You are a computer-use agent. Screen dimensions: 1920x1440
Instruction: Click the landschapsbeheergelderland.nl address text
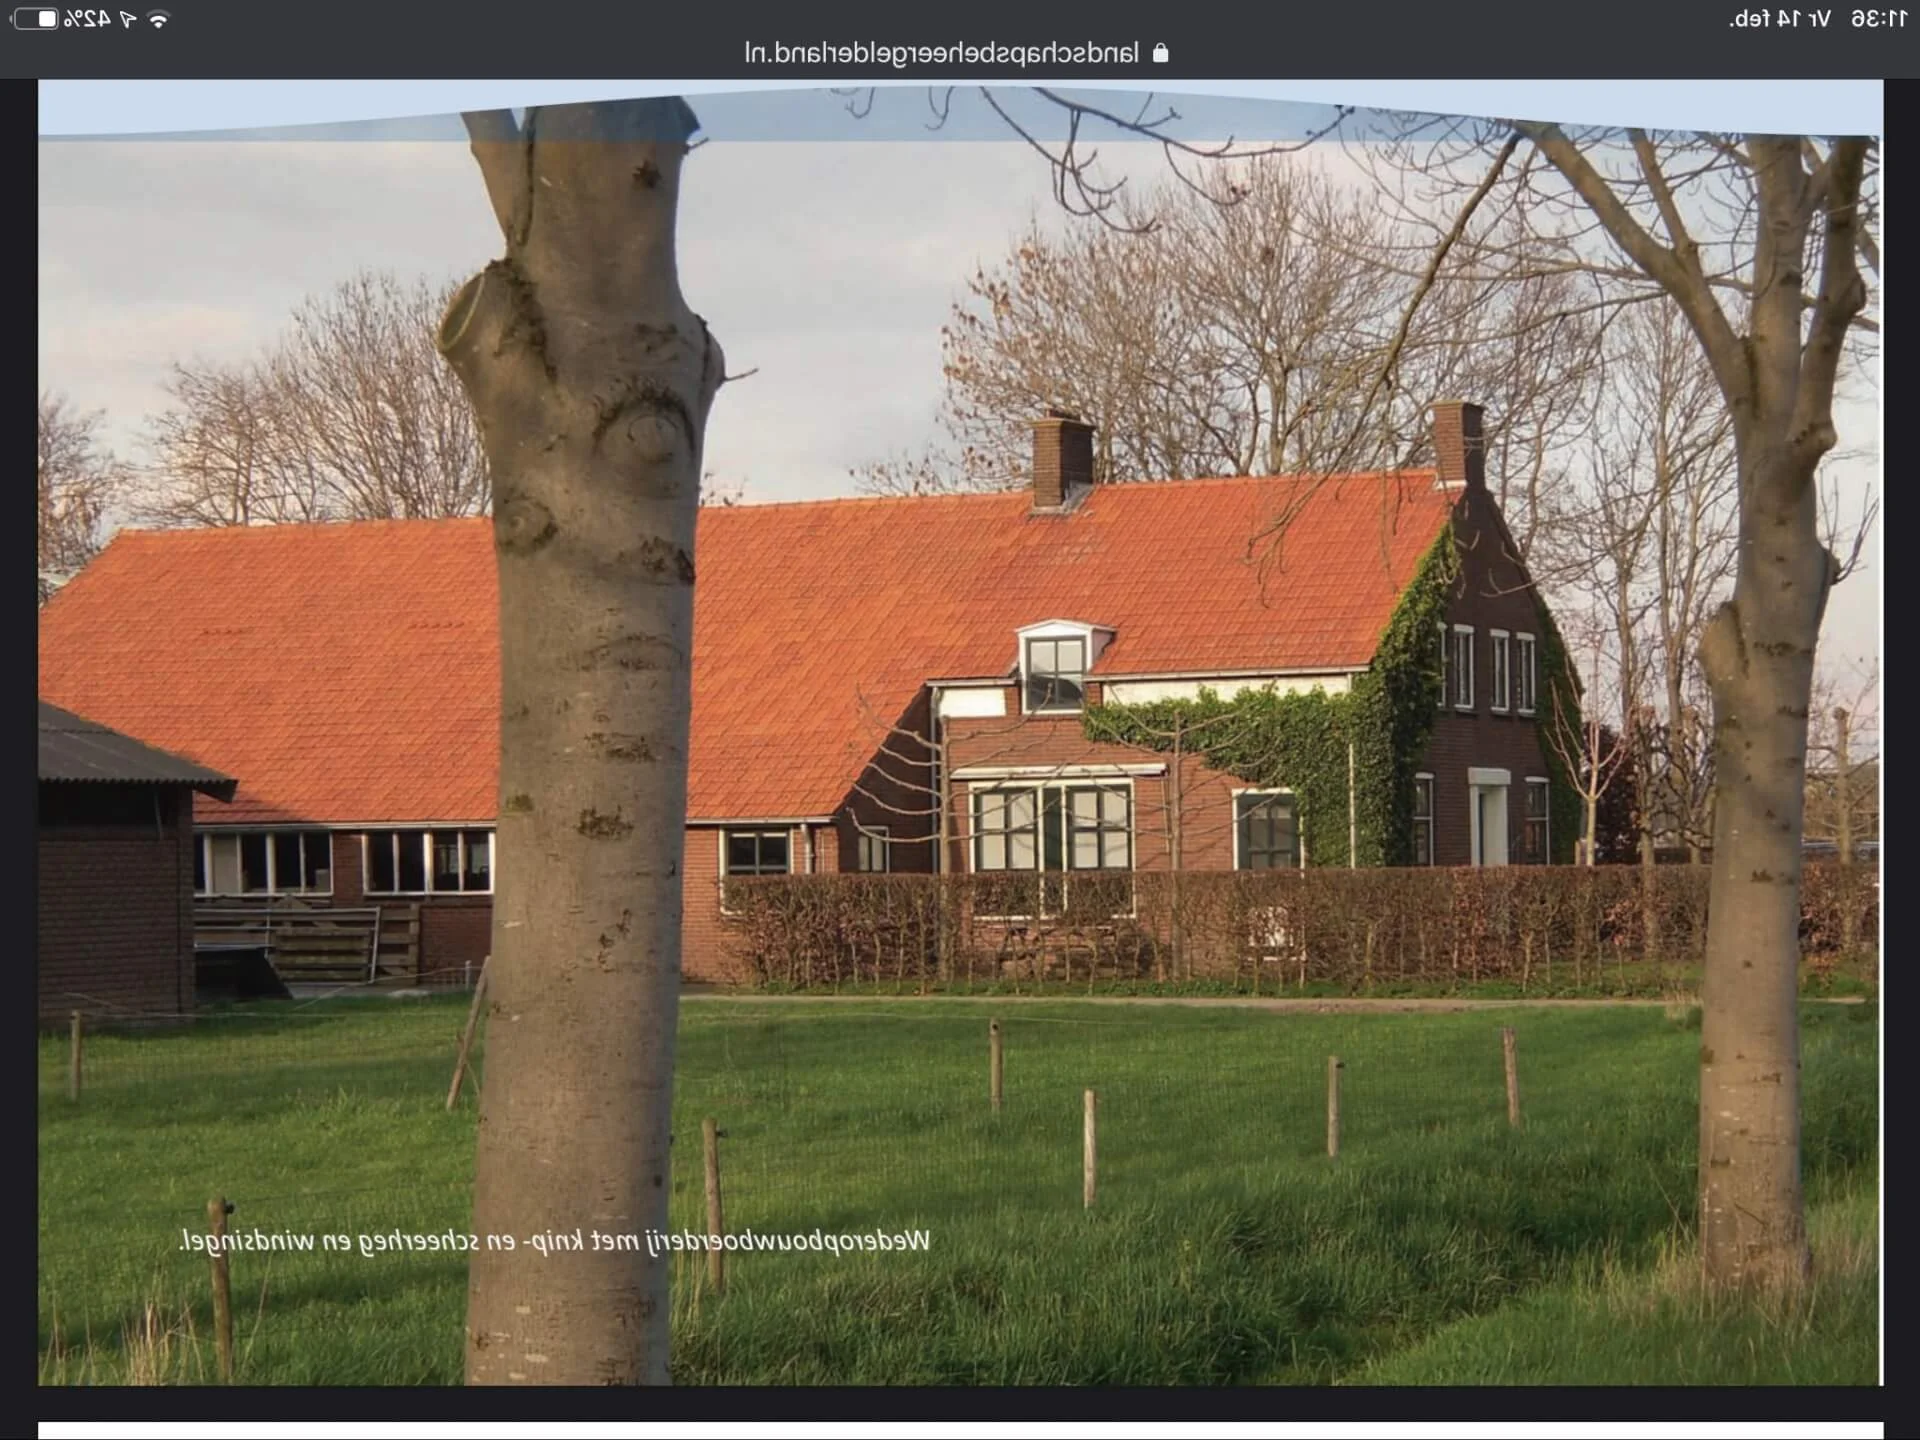click(x=941, y=53)
